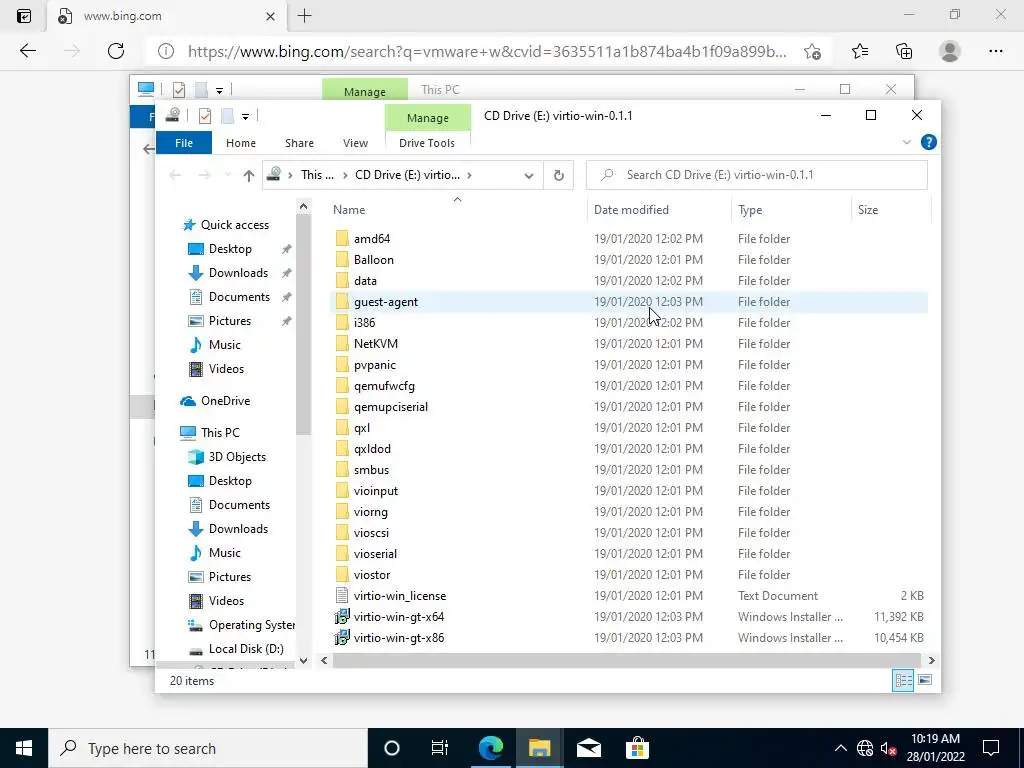Open the Share ribbon tab
The width and height of the screenshot is (1024, 768).
click(x=299, y=143)
